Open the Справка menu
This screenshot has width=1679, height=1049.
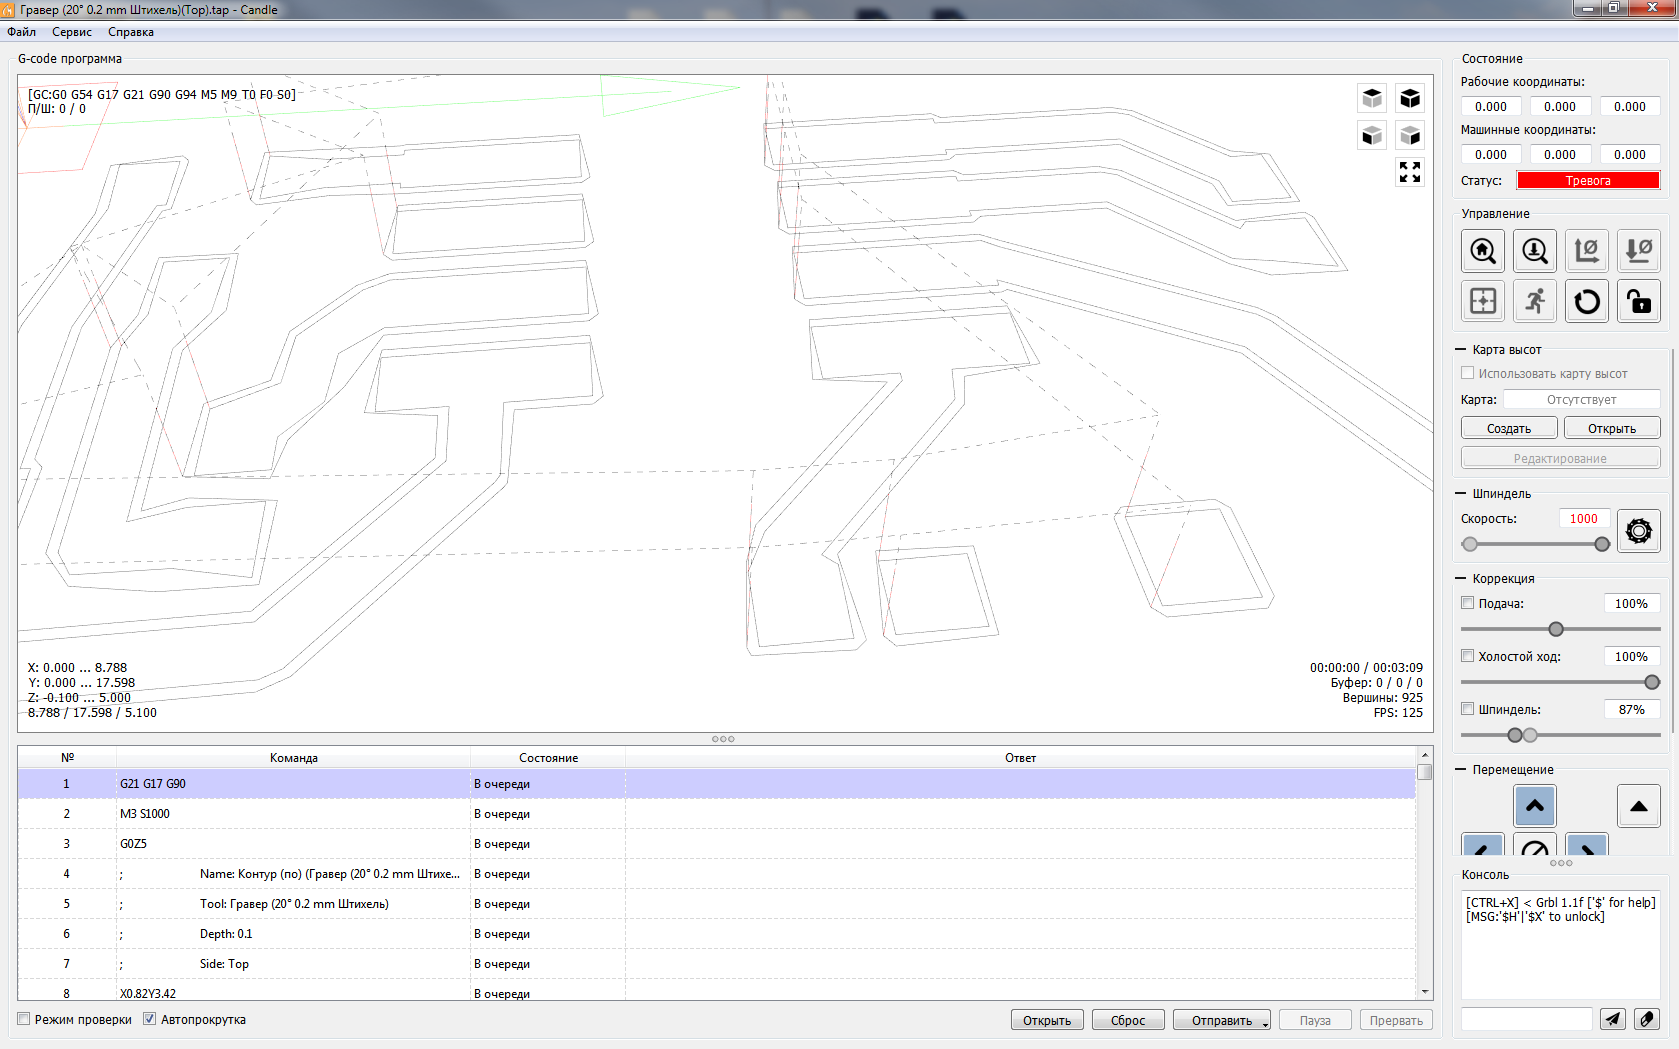(x=131, y=32)
